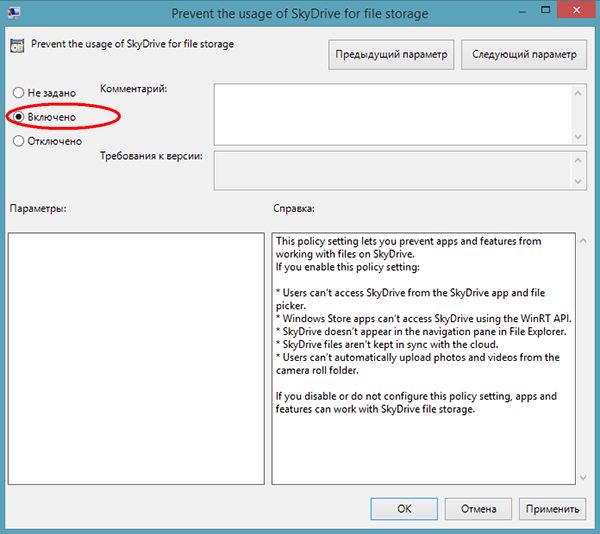
Task: Cancel via the "Отмена" button
Action: click(x=478, y=509)
